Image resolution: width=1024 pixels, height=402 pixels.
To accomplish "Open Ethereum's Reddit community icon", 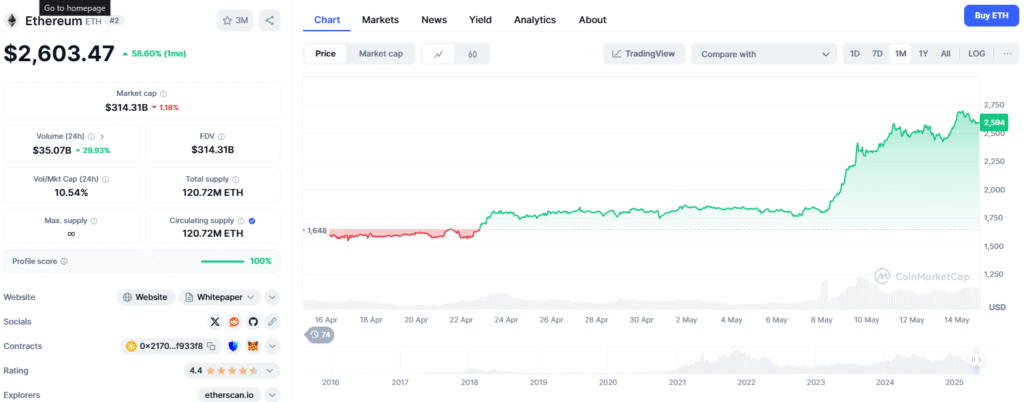I will pos(234,322).
